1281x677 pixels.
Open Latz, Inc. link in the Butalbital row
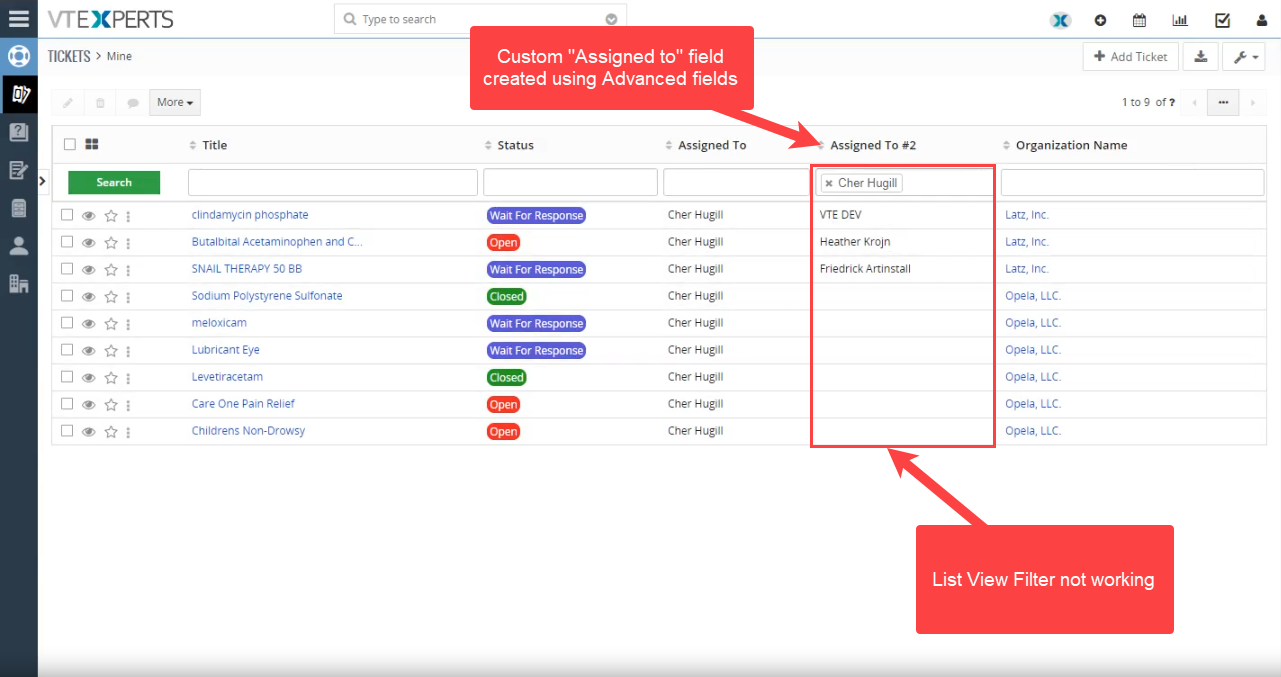(1027, 242)
